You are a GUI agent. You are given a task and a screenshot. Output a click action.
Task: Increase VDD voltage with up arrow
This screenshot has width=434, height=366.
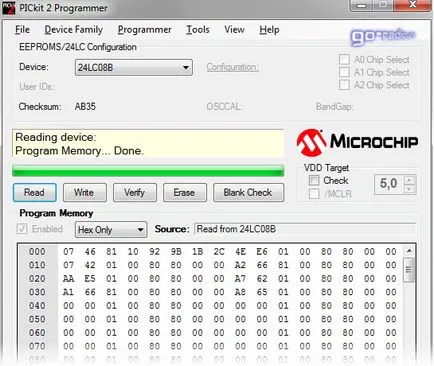coord(409,180)
